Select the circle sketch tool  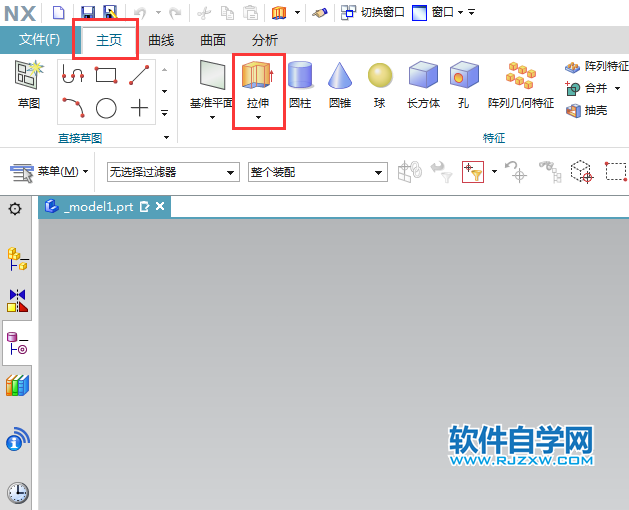pos(106,108)
